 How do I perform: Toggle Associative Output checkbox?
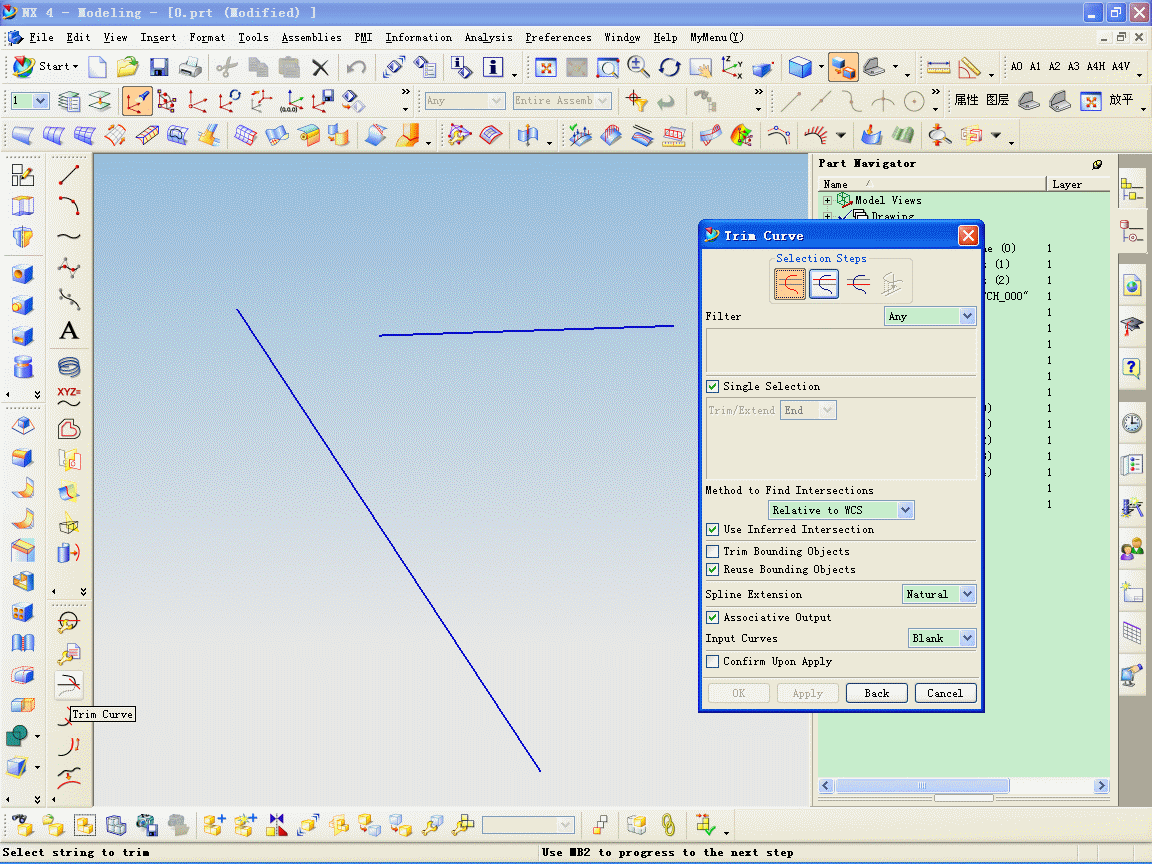pyautogui.click(x=712, y=618)
